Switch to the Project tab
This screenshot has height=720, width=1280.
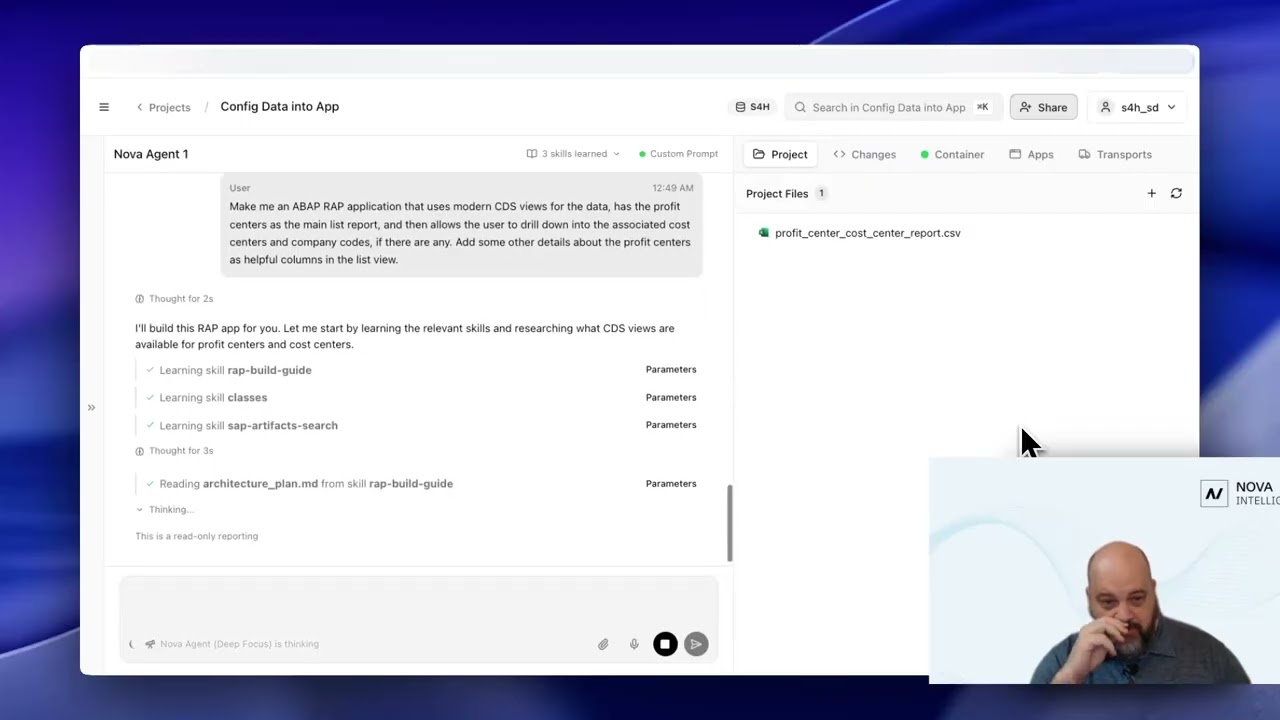(780, 154)
